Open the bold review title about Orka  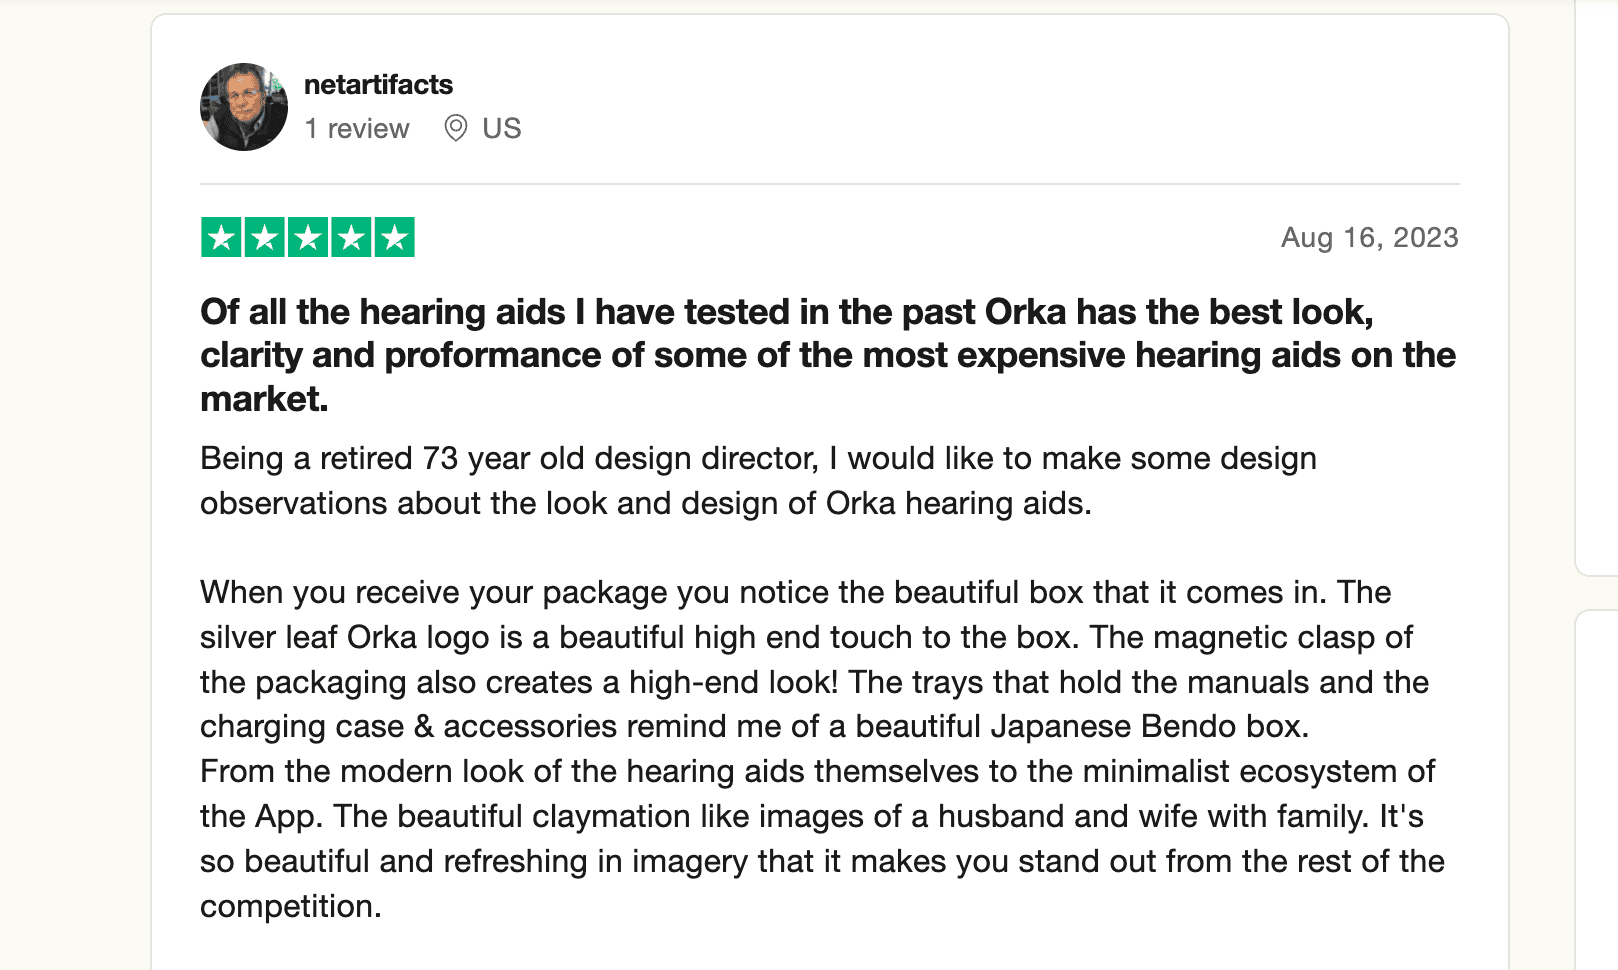(828, 355)
